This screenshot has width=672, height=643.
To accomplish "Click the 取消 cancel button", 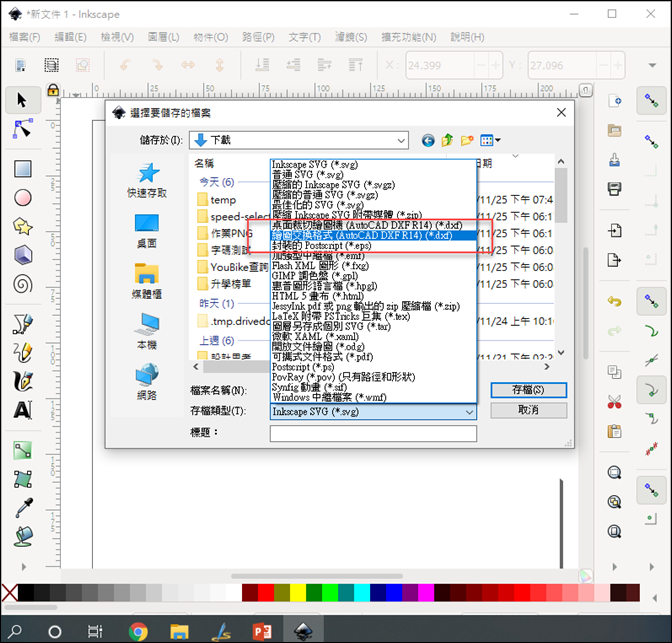I will point(528,410).
